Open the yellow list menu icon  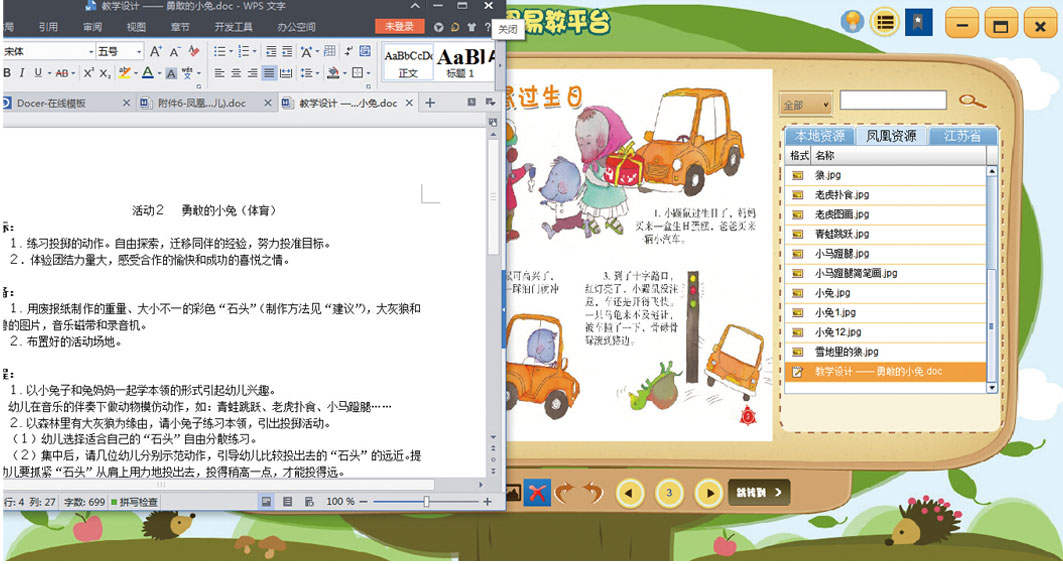tap(884, 22)
